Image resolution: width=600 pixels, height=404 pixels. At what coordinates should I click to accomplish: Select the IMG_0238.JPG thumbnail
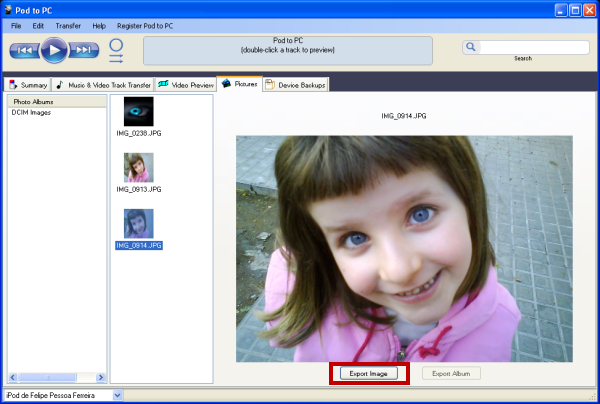138,112
